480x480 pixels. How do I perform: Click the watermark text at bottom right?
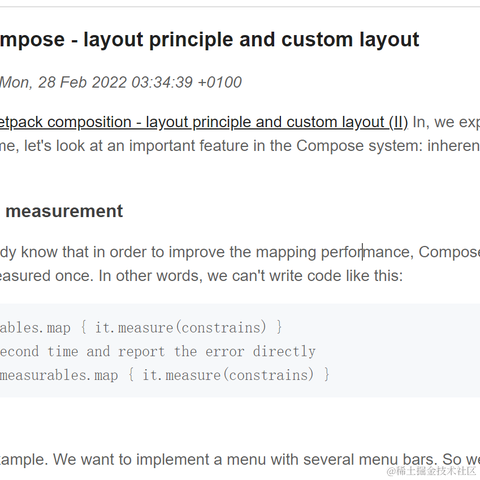[x=431, y=471]
